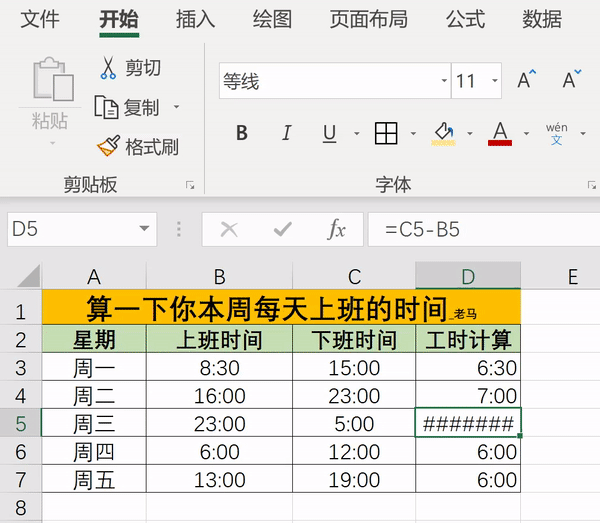Switch to the 公式 (Formulas) tab
The image size is (600, 523).
coord(465,19)
